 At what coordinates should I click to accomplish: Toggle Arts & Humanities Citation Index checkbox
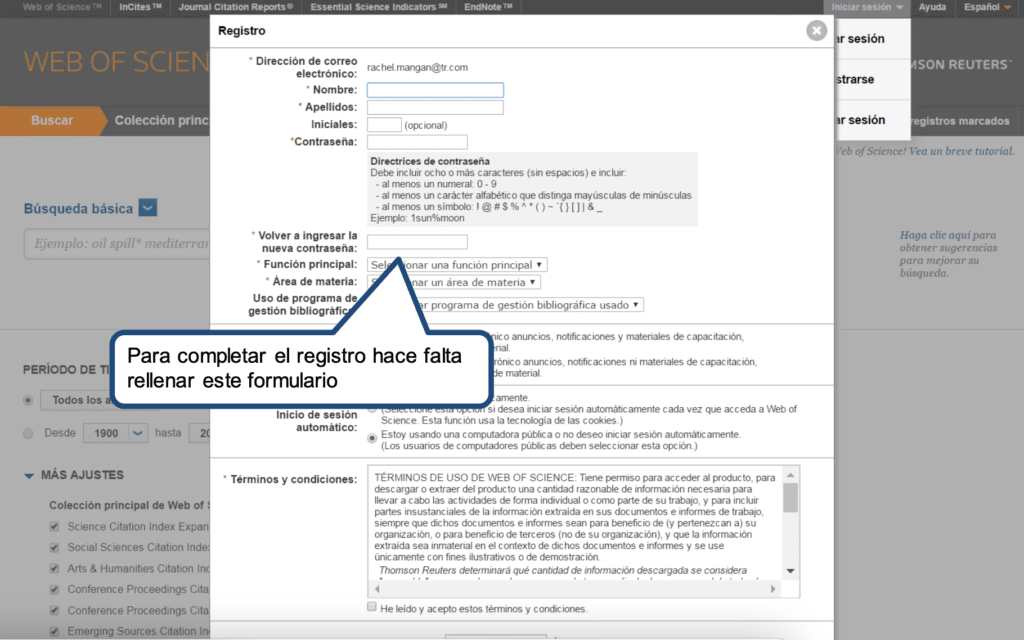pyautogui.click(x=54, y=568)
